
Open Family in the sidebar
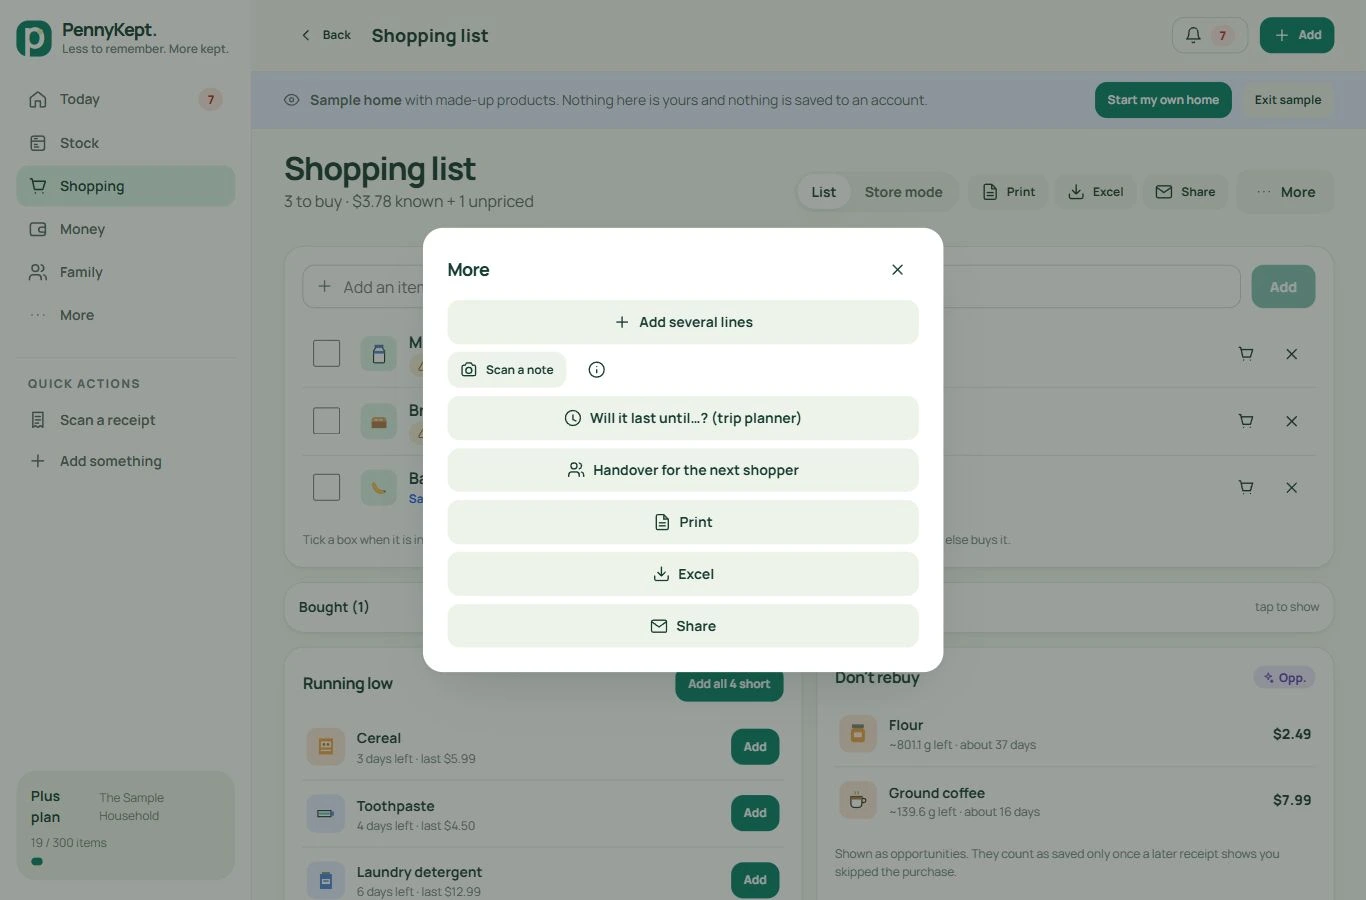pos(126,272)
